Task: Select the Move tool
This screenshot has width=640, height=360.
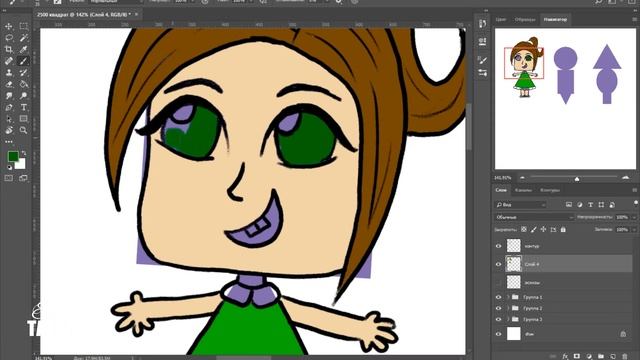Action: (9, 26)
